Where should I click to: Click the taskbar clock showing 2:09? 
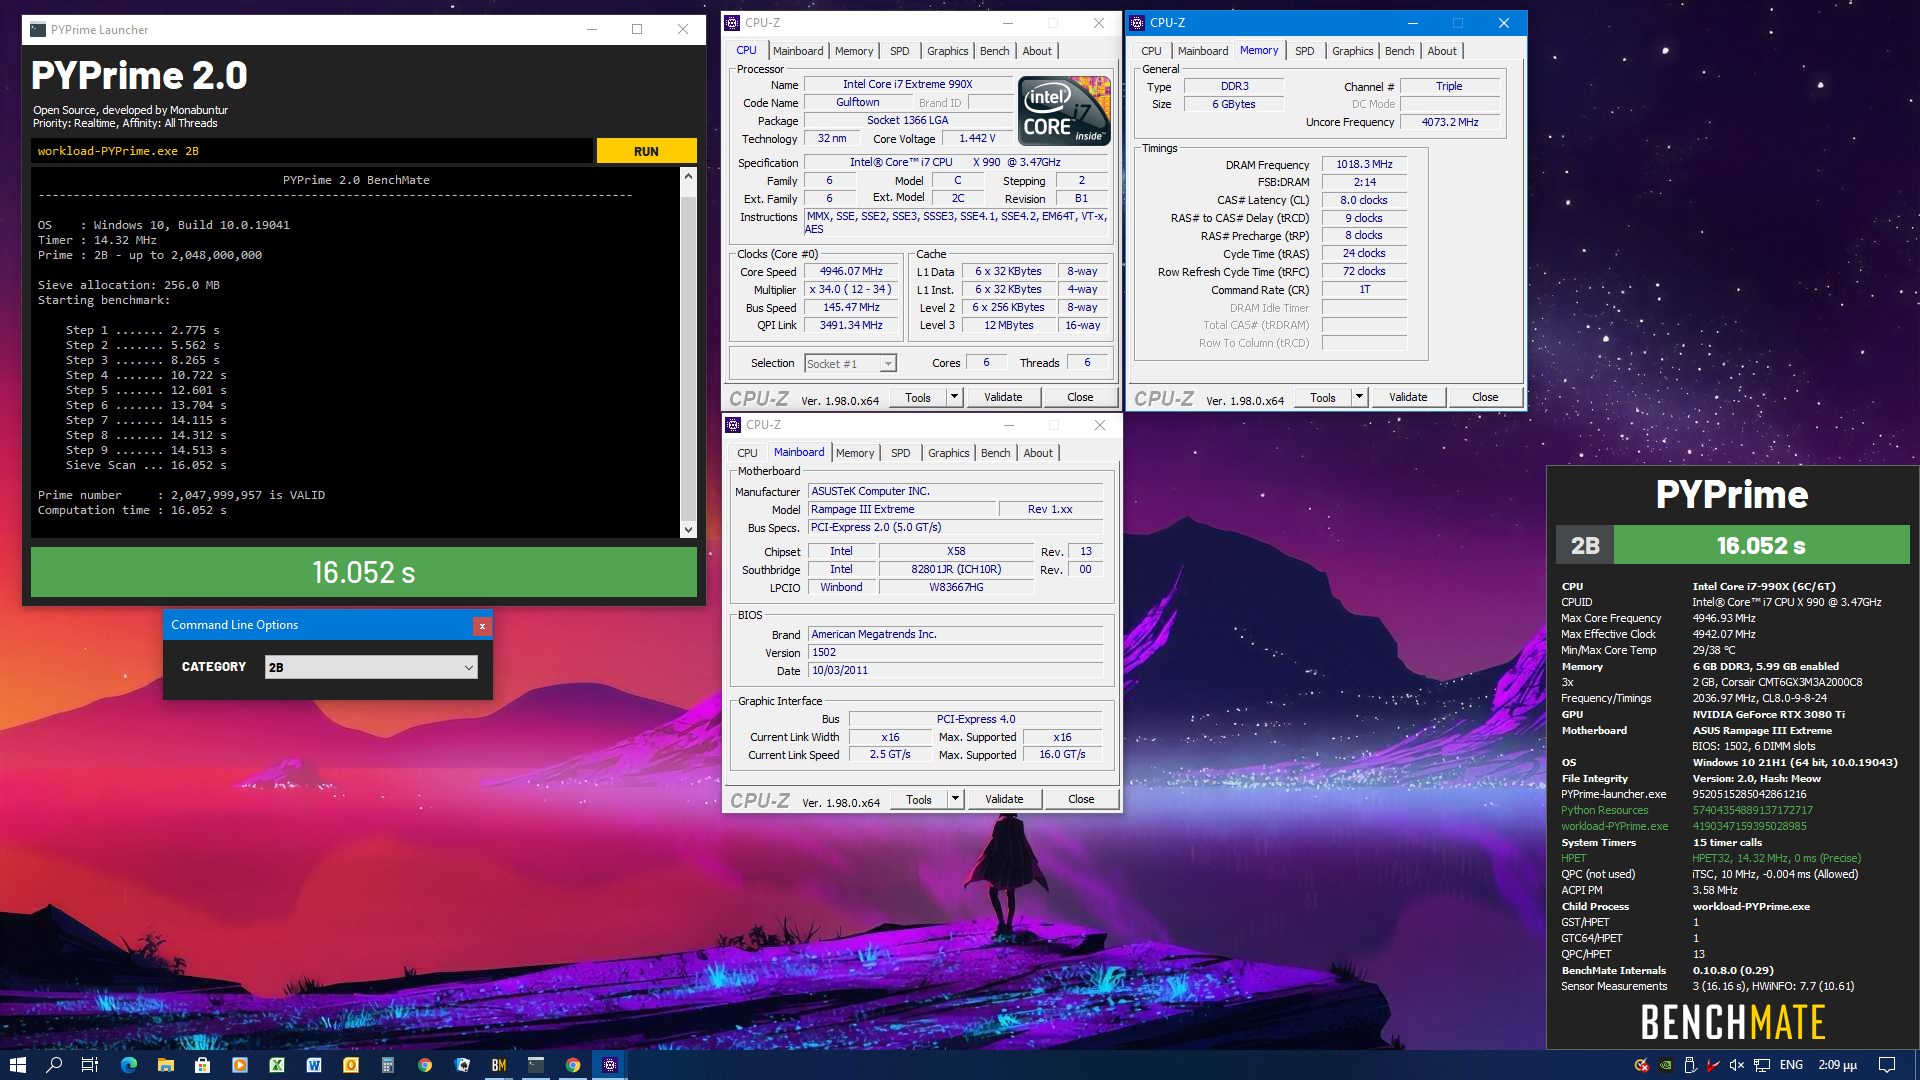pyautogui.click(x=1838, y=1065)
